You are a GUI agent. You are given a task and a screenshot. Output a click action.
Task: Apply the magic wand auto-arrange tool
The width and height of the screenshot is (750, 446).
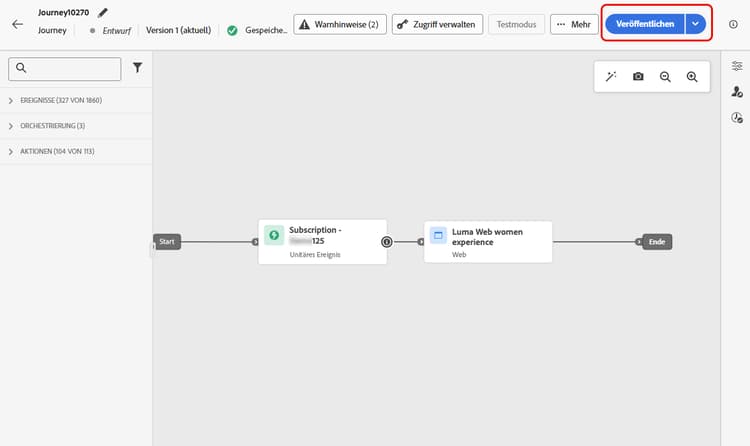[x=611, y=77]
